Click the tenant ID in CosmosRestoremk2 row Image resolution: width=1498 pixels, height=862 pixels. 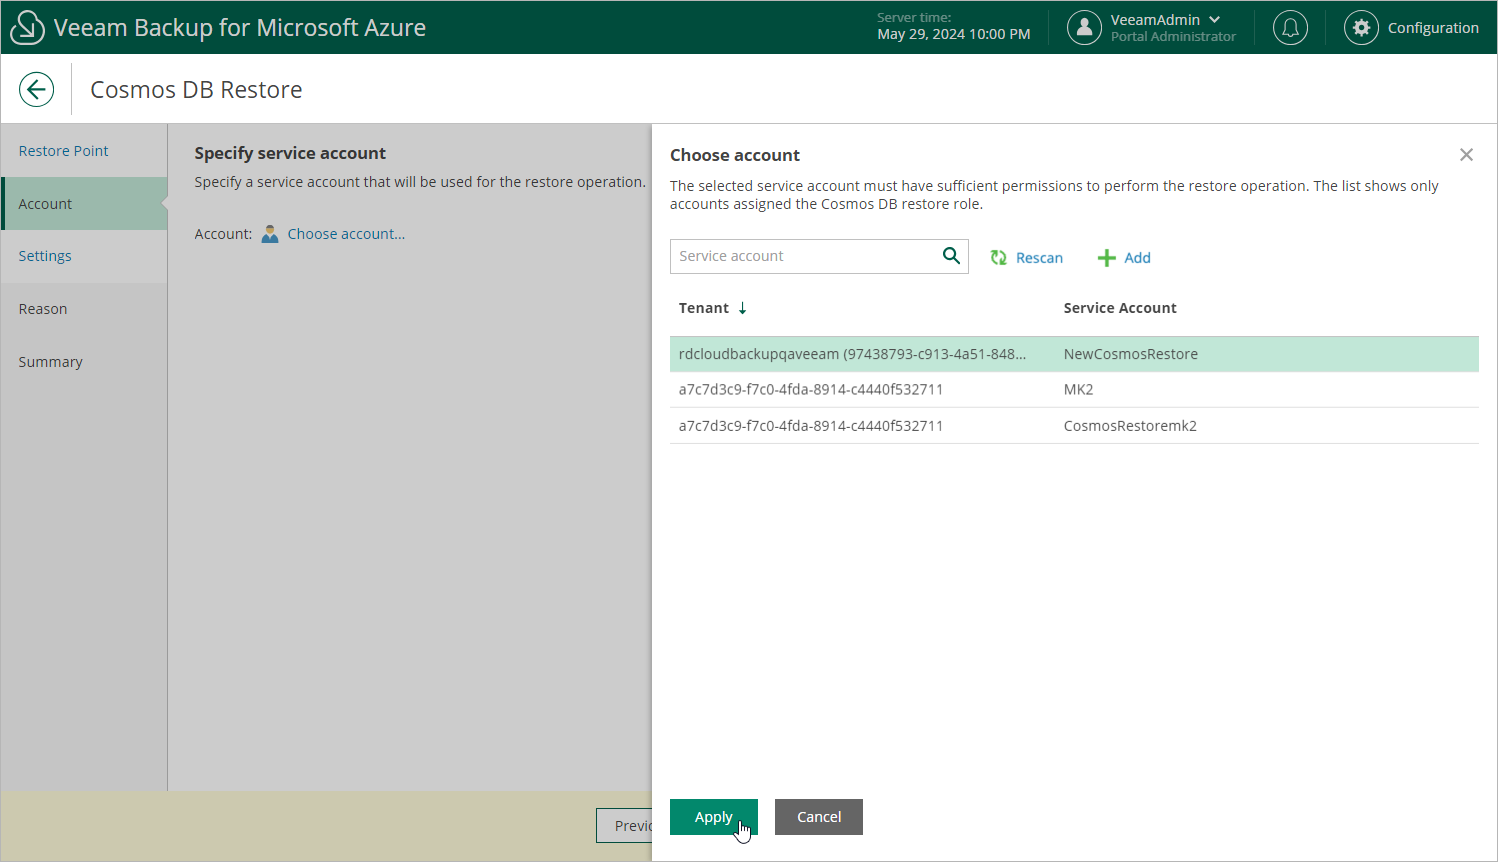point(811,426)
